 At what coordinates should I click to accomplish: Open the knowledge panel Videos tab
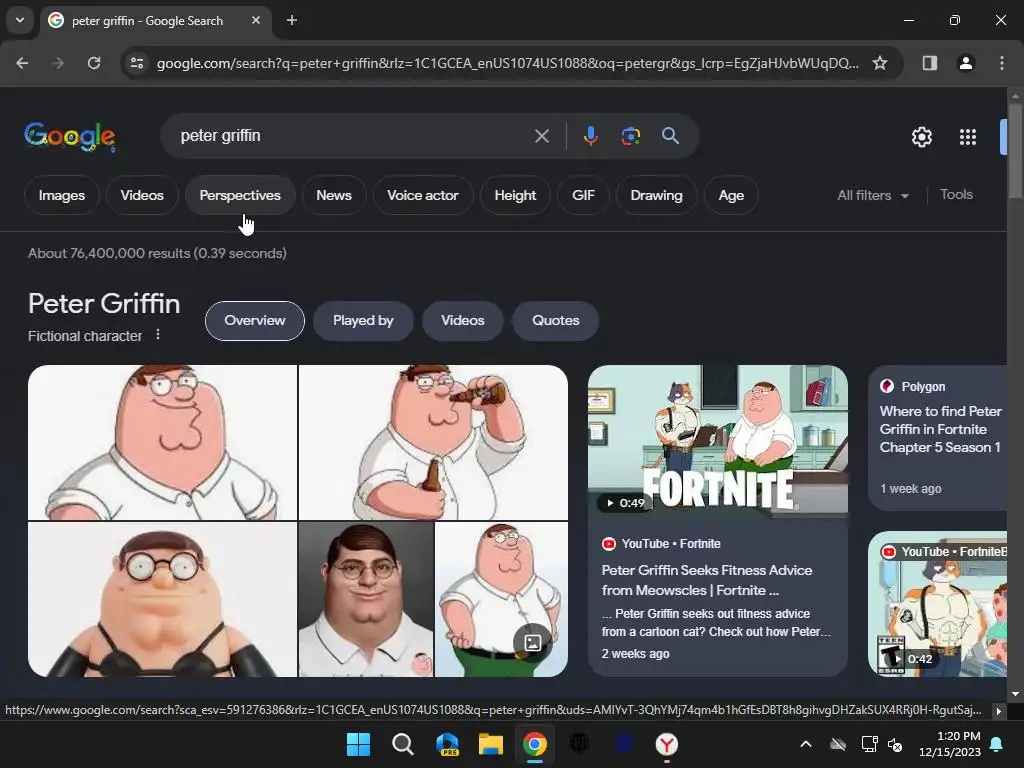462,321
